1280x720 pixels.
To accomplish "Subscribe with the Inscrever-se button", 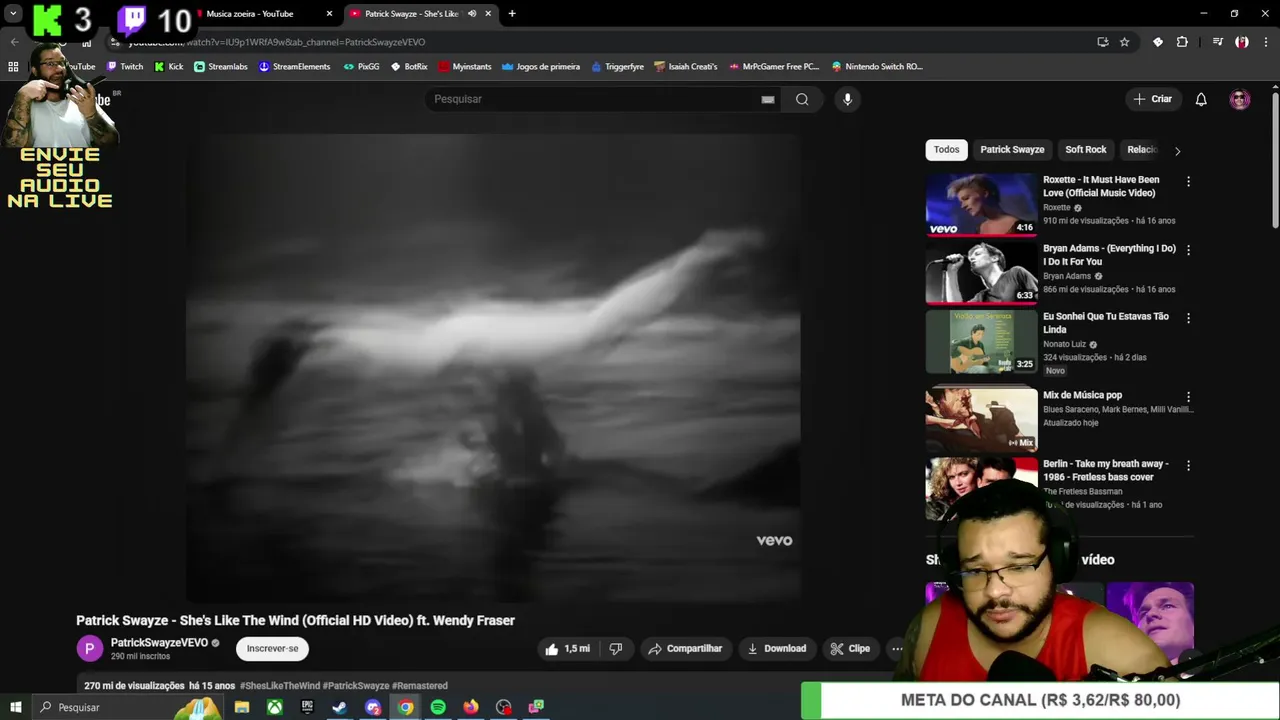I will [x=273, y=649].
